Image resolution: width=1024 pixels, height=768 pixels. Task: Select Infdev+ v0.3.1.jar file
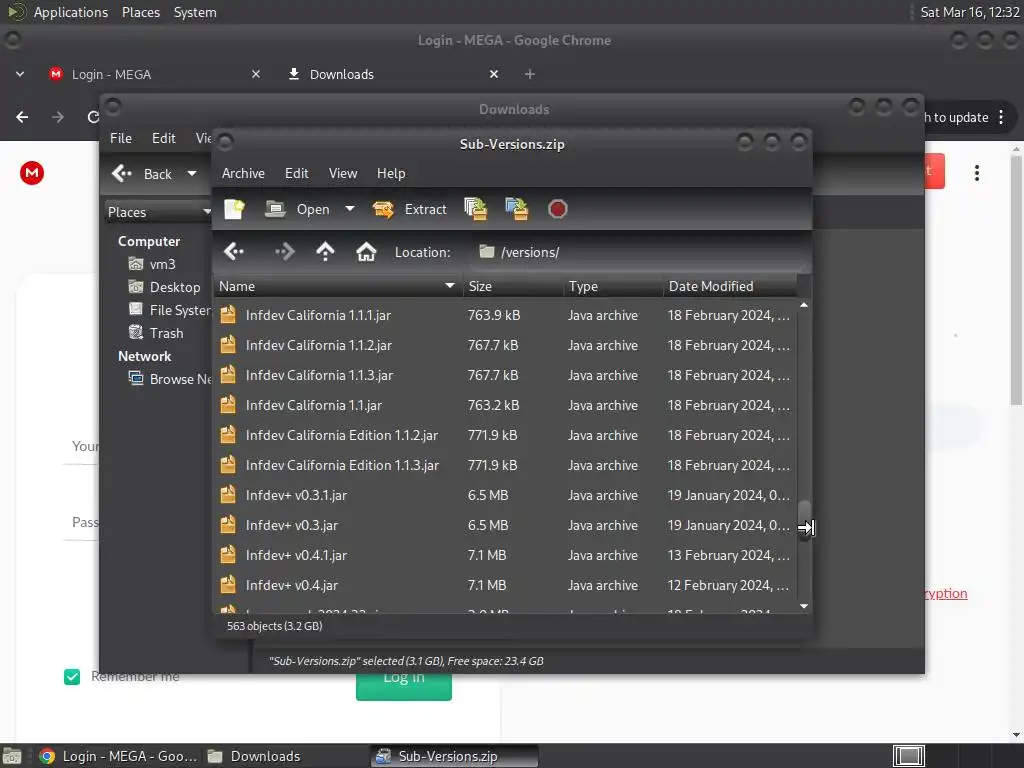click(505, 495)
